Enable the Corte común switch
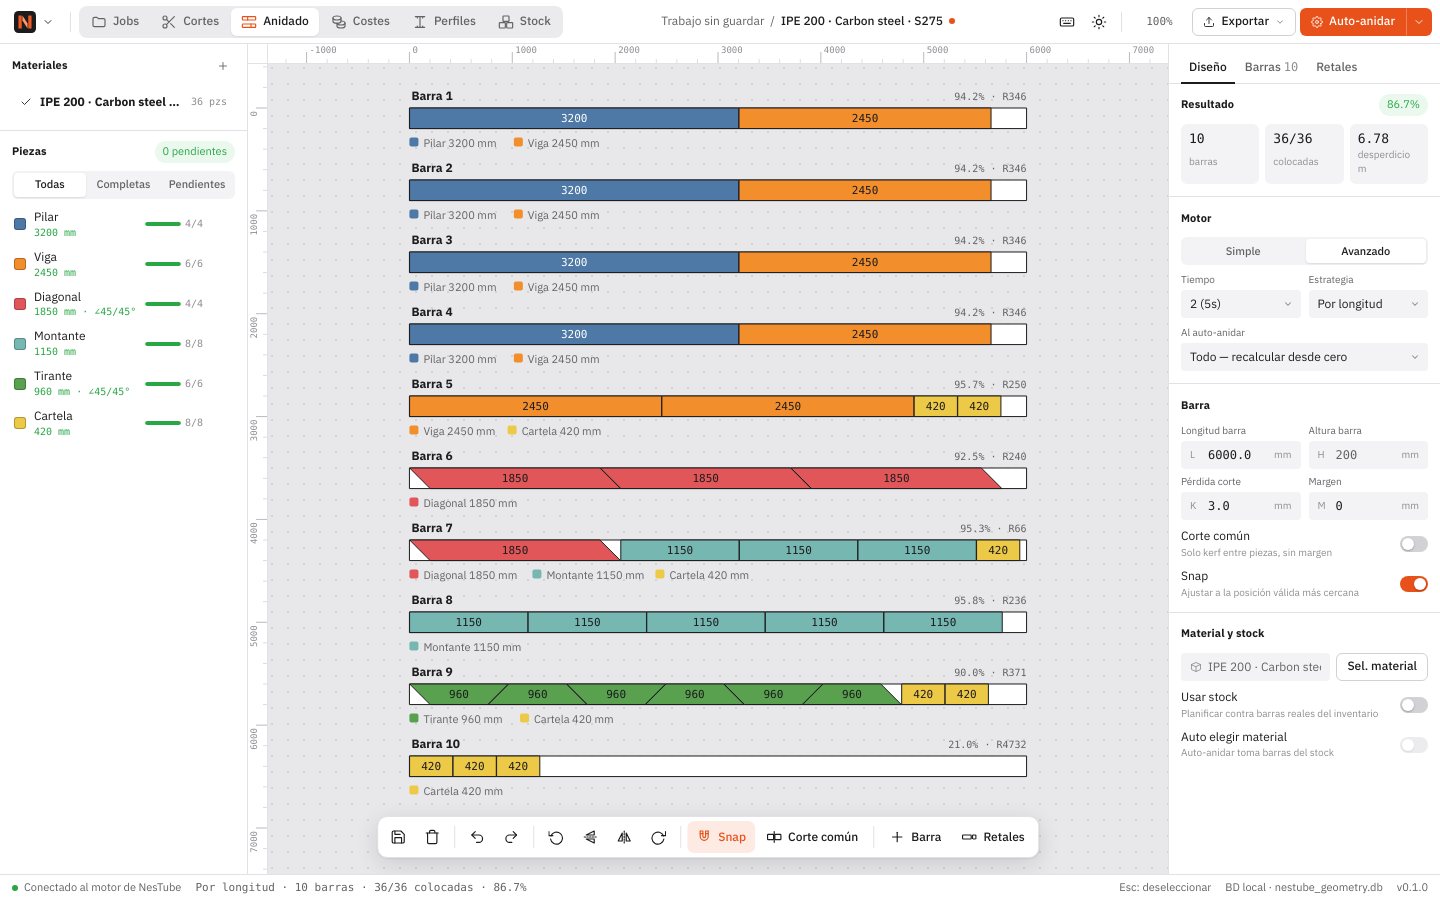The height and width of the screenshot is (900, 1440). click(x=1413, y=544)
